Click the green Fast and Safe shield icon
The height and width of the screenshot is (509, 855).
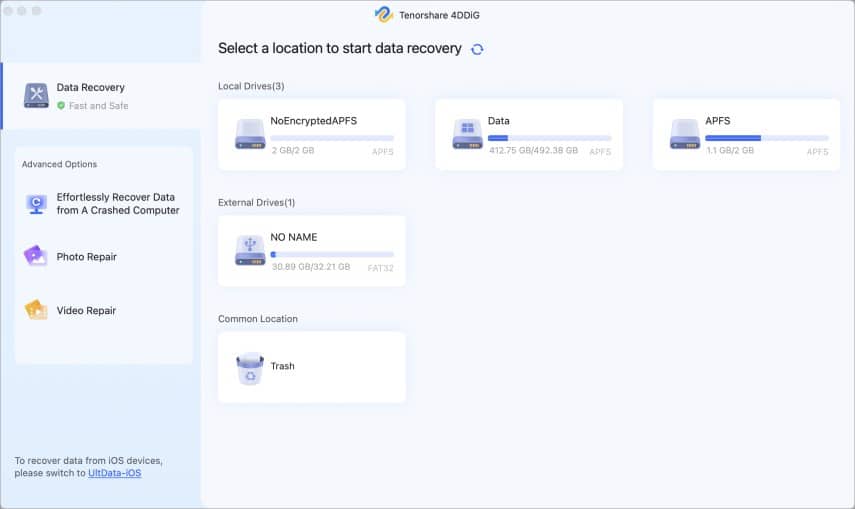(x=61, y=105)
